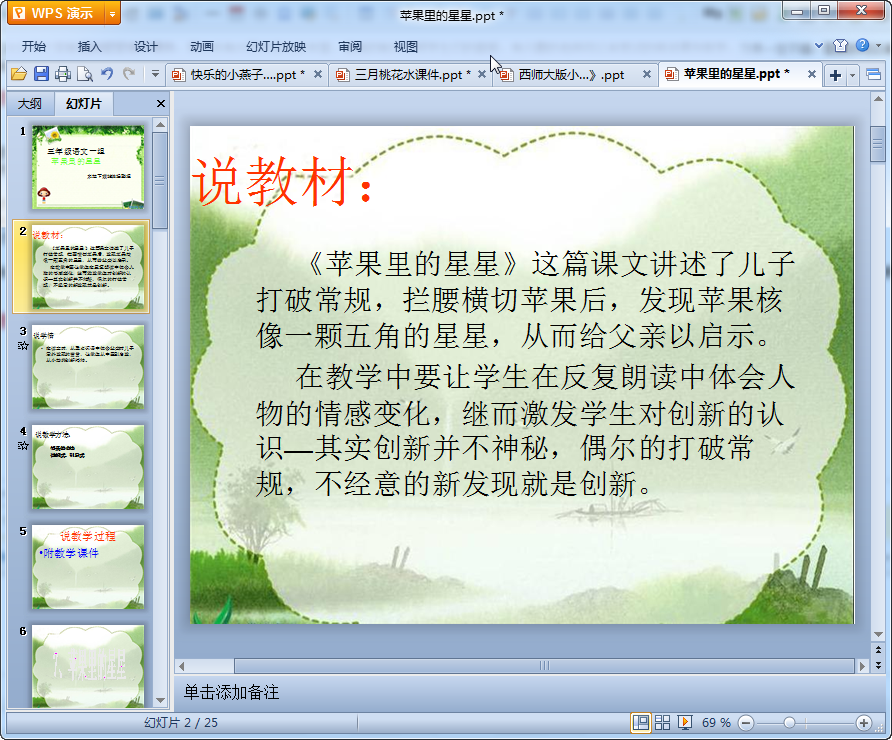This screenshot has width=892, height=740.
Task: Switch to Normal view icon
Action: [641, 723]
